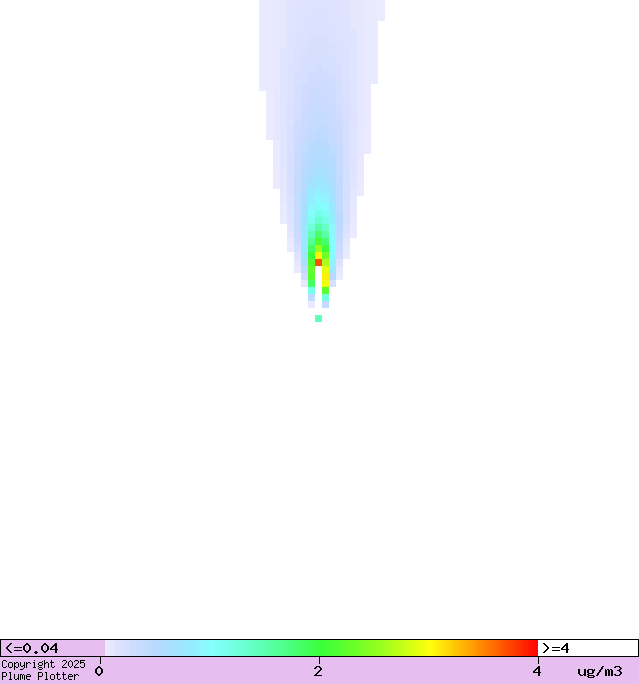Click the '2' tick label on the scale
Image resolution: width=639 pixels, height=684 pixels.
[318, 671]
